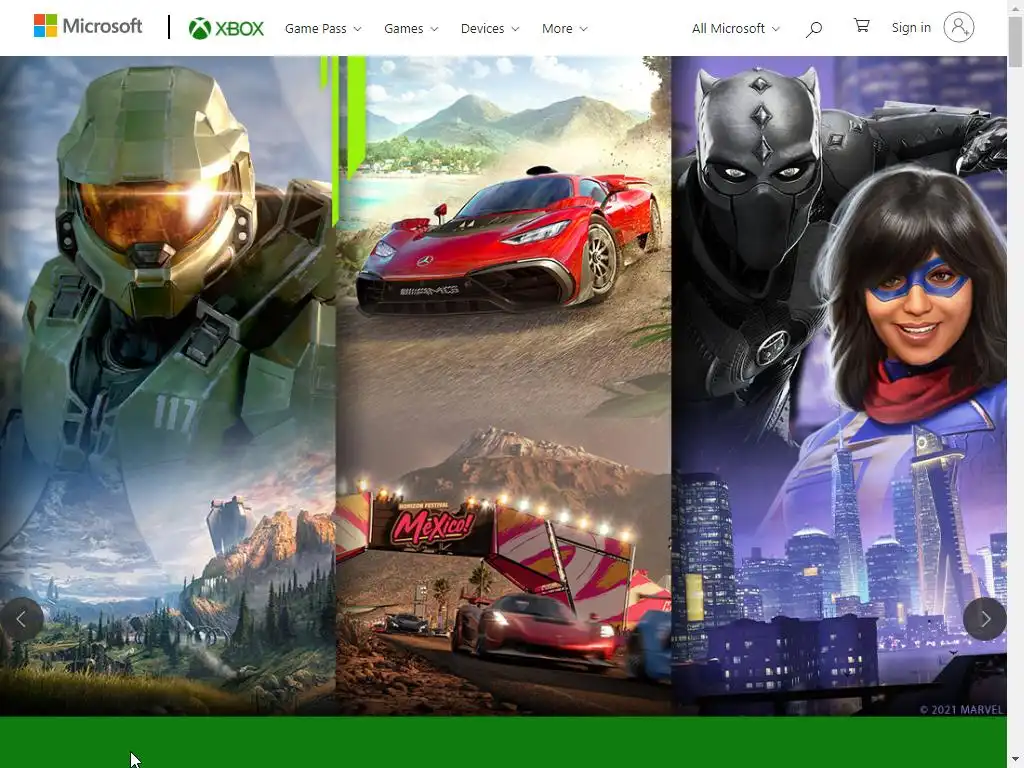Expand the More menu
This screenshot has width=1024, height=768.
(564, 29)
